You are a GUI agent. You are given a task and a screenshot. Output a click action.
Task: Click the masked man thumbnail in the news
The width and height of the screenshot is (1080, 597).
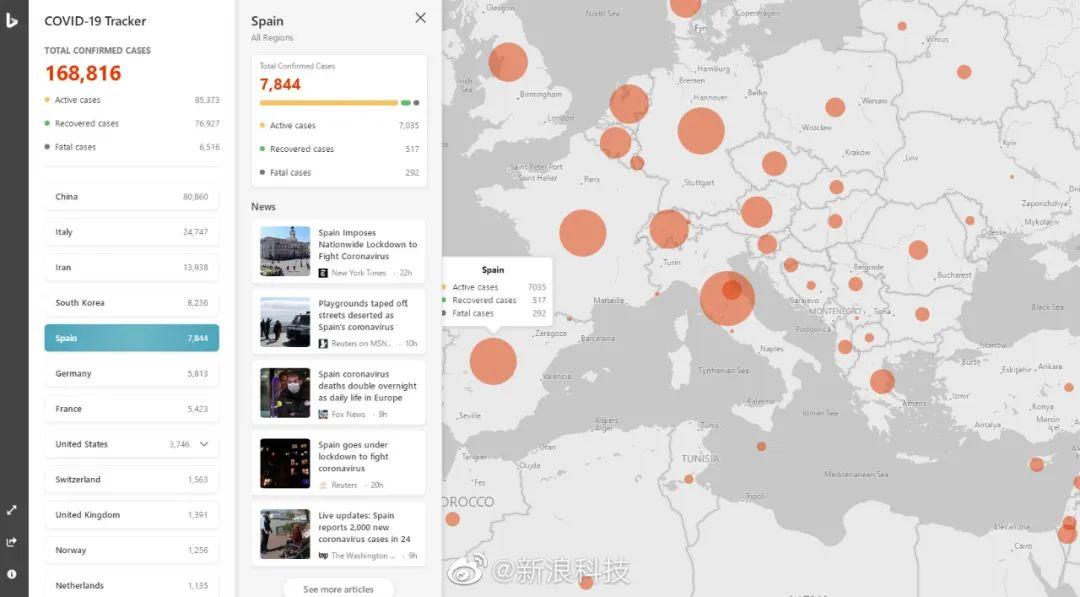285,392
